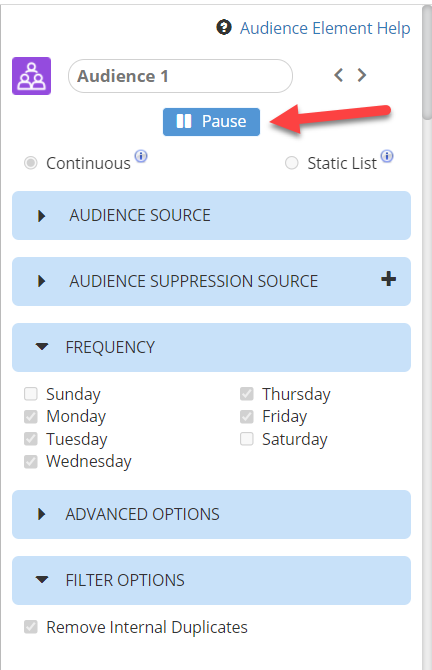
Task: Click info icon next to Continuous
Action: click(141, 156)
